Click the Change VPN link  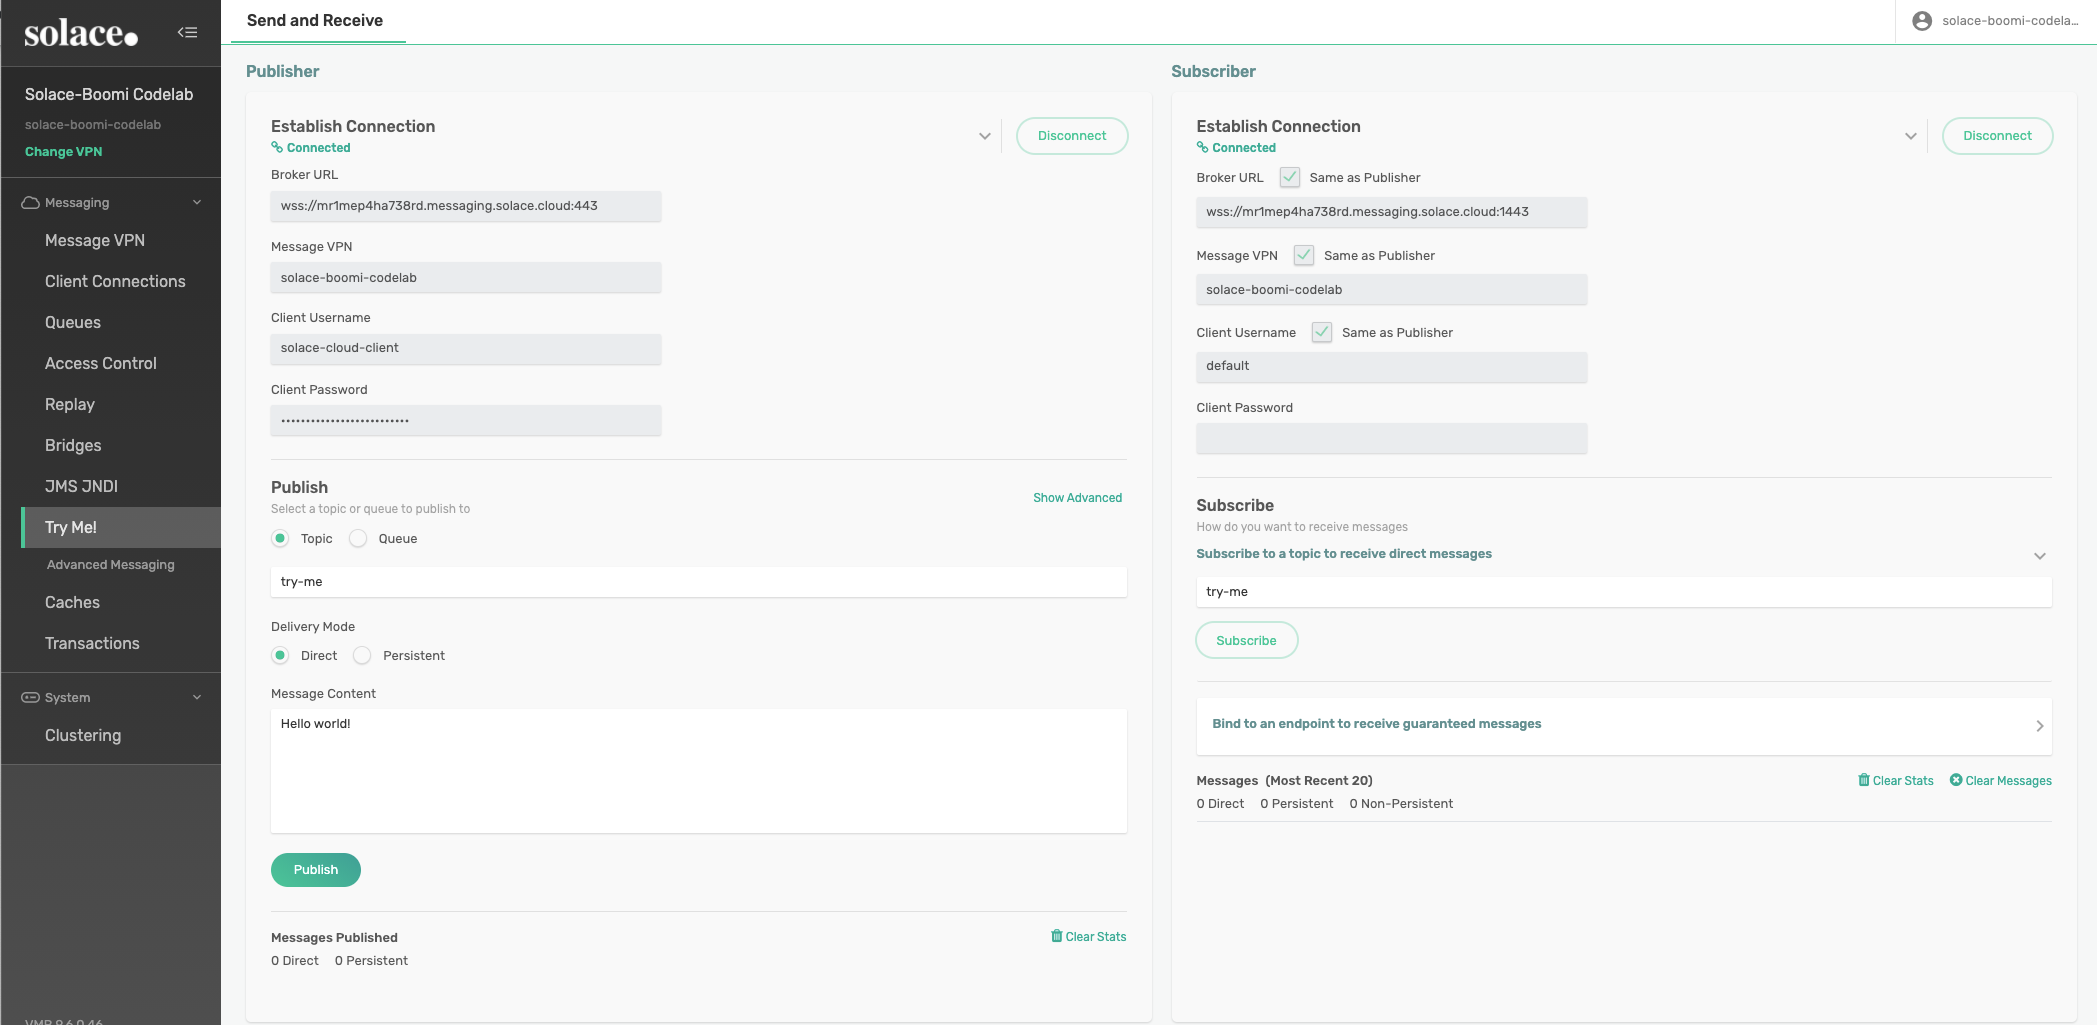click(x=63, y=152)
